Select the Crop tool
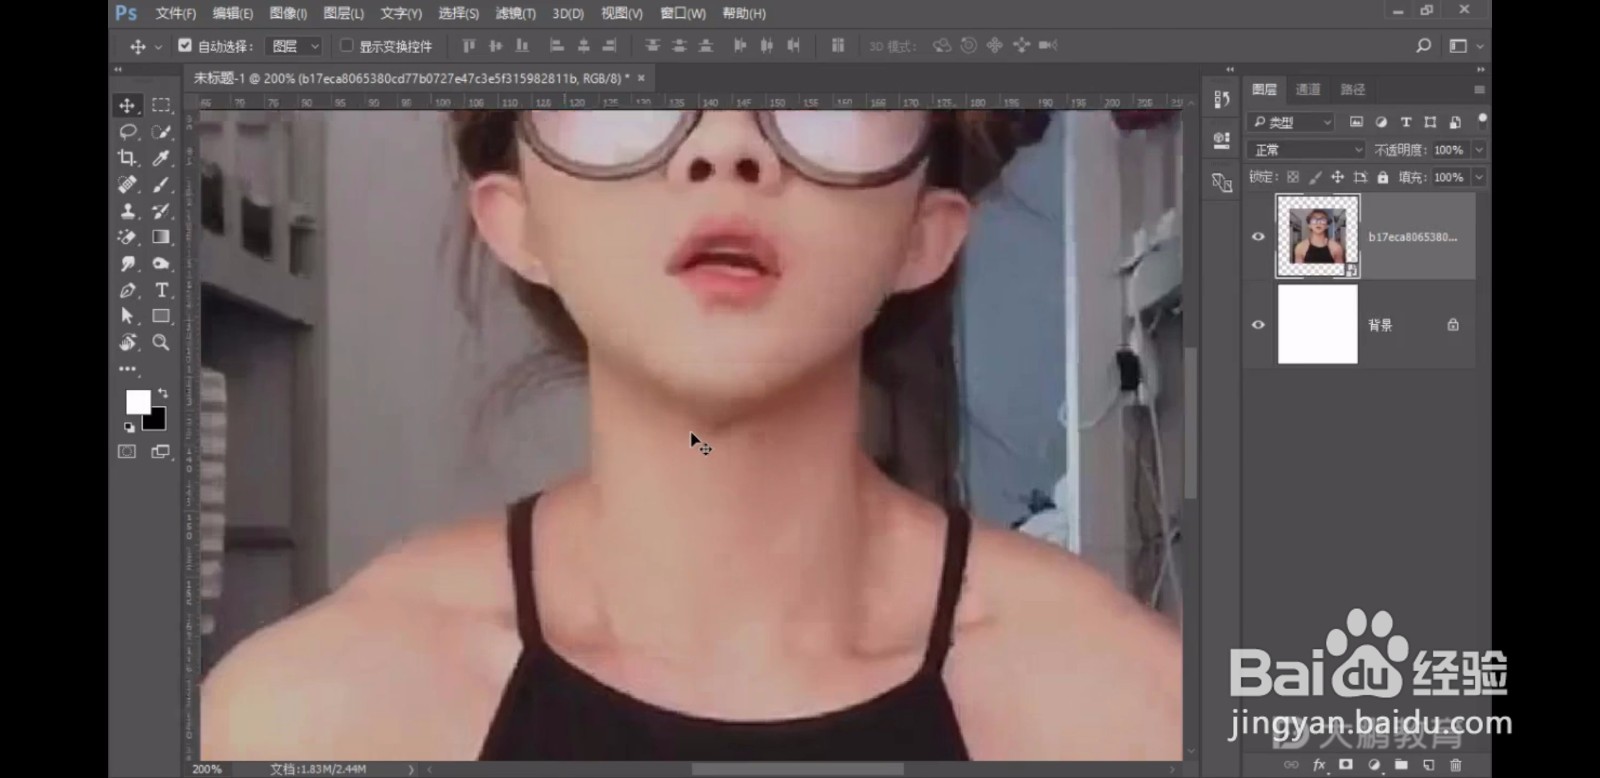This screenshot has height=778, width=1600. pos(127,158)
